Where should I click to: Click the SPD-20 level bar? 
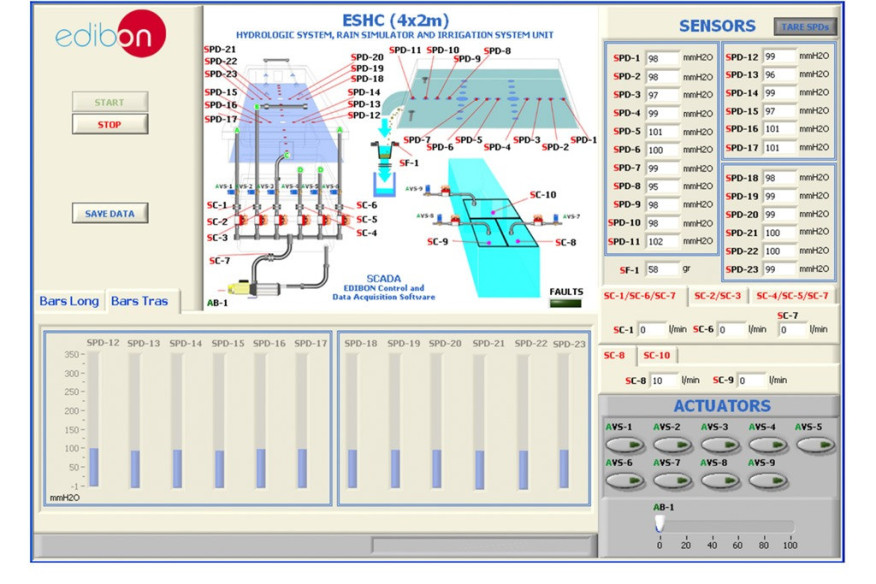click(436, 420)
